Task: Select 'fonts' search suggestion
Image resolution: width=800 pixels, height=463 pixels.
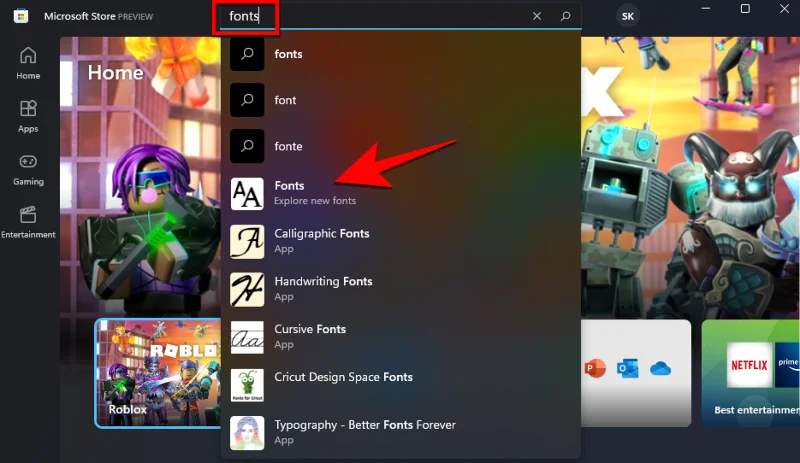Action: [x=401, y=54]
